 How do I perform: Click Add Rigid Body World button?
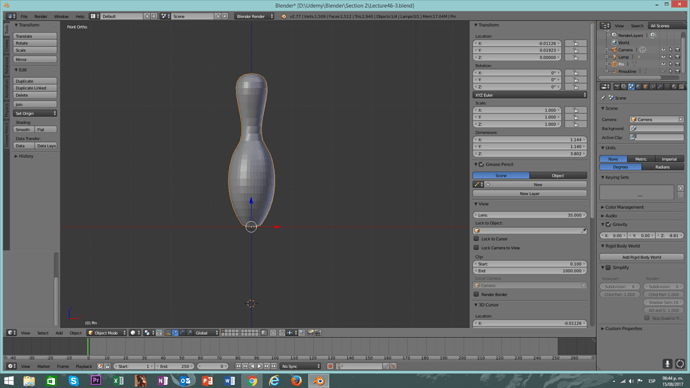642,257
